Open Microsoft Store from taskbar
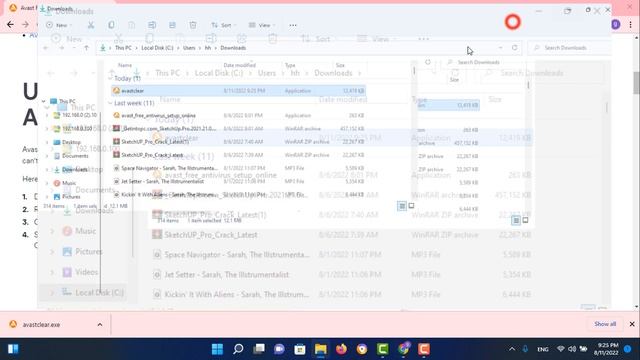Image resolution: width=640 pixels, height=360 pixels. [x=300, y=349]
